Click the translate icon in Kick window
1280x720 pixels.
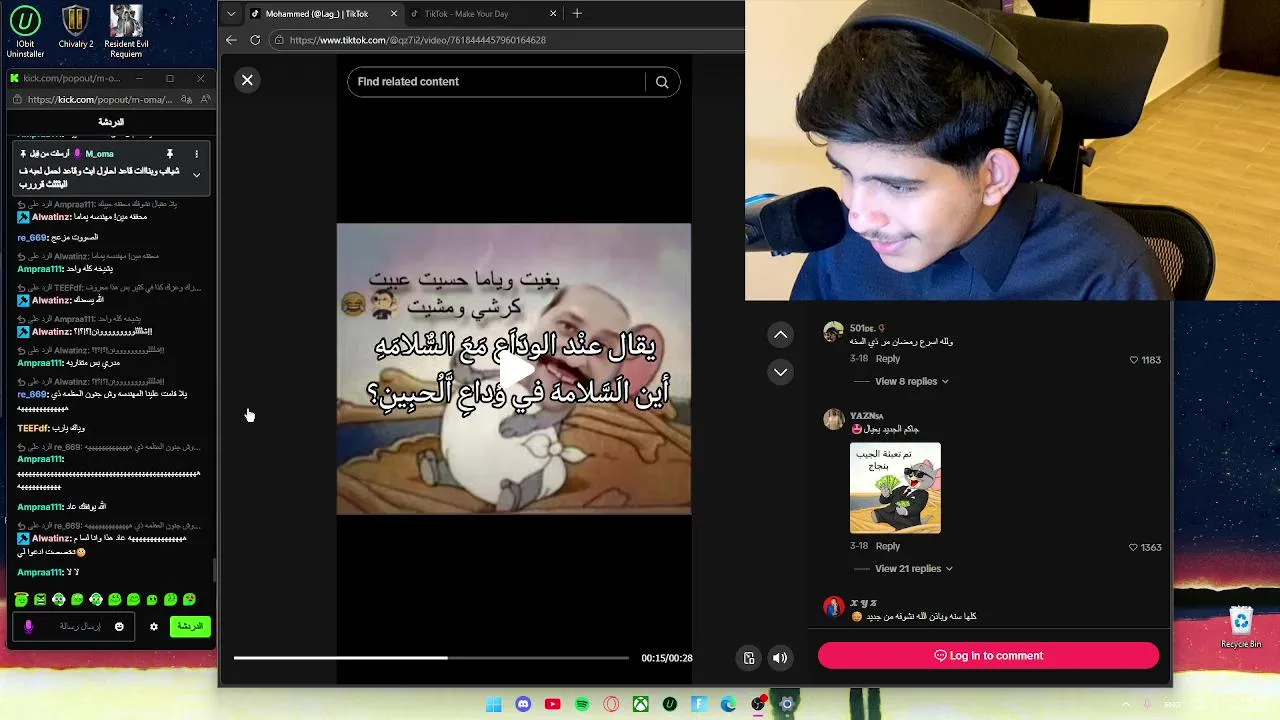pos(186,99)
